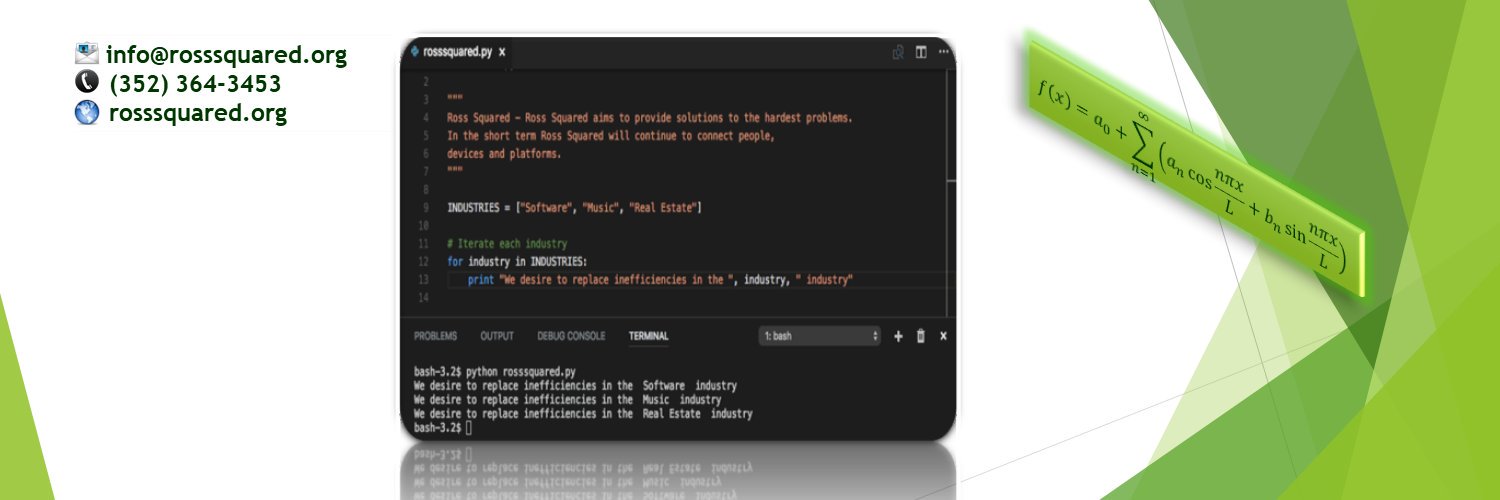
Task: Click code line 9 INDUSTRIES list
Action: tap(574, 208)
